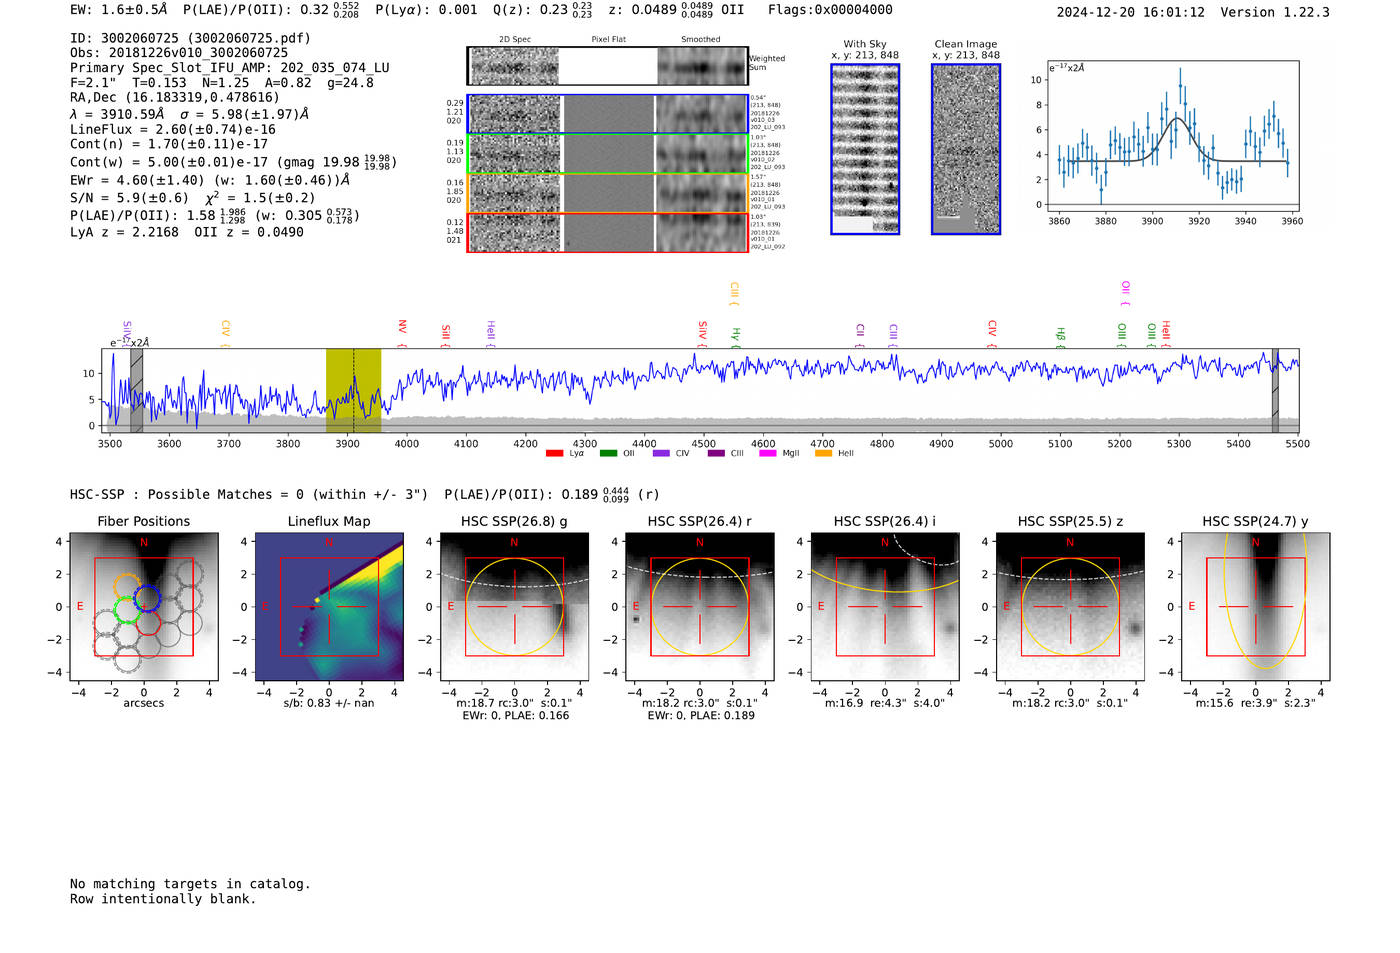Viewport: 1400px width, 953px height.
Task: Click the Gaussian emission line fit plot
Action: point(1173,137)
